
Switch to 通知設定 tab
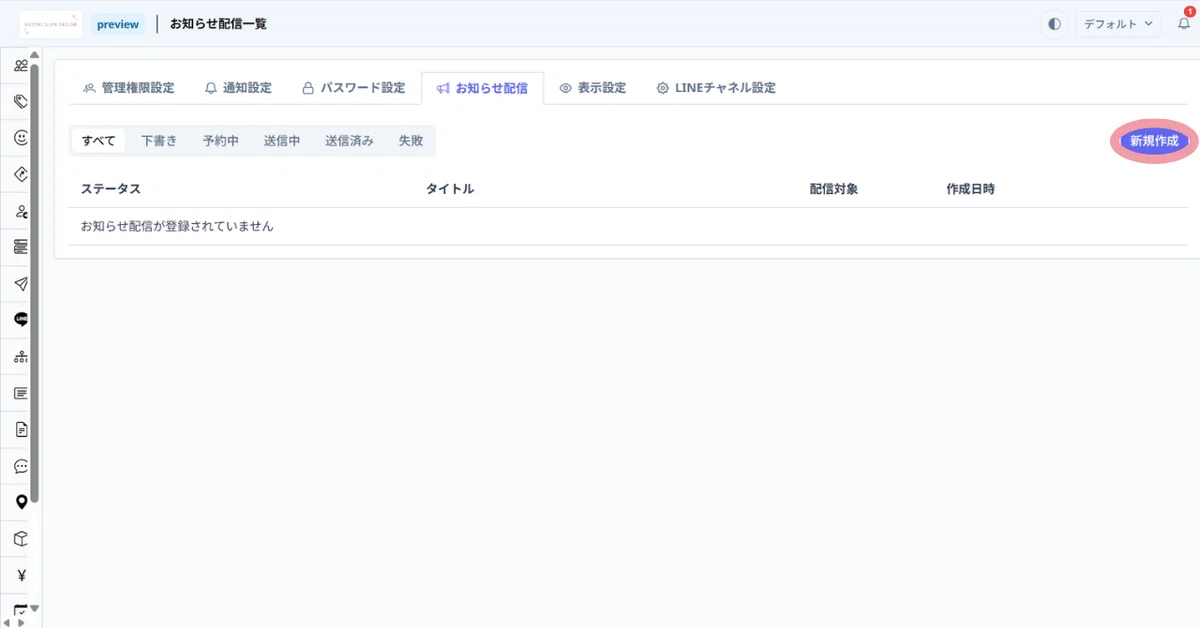point(238,88)
